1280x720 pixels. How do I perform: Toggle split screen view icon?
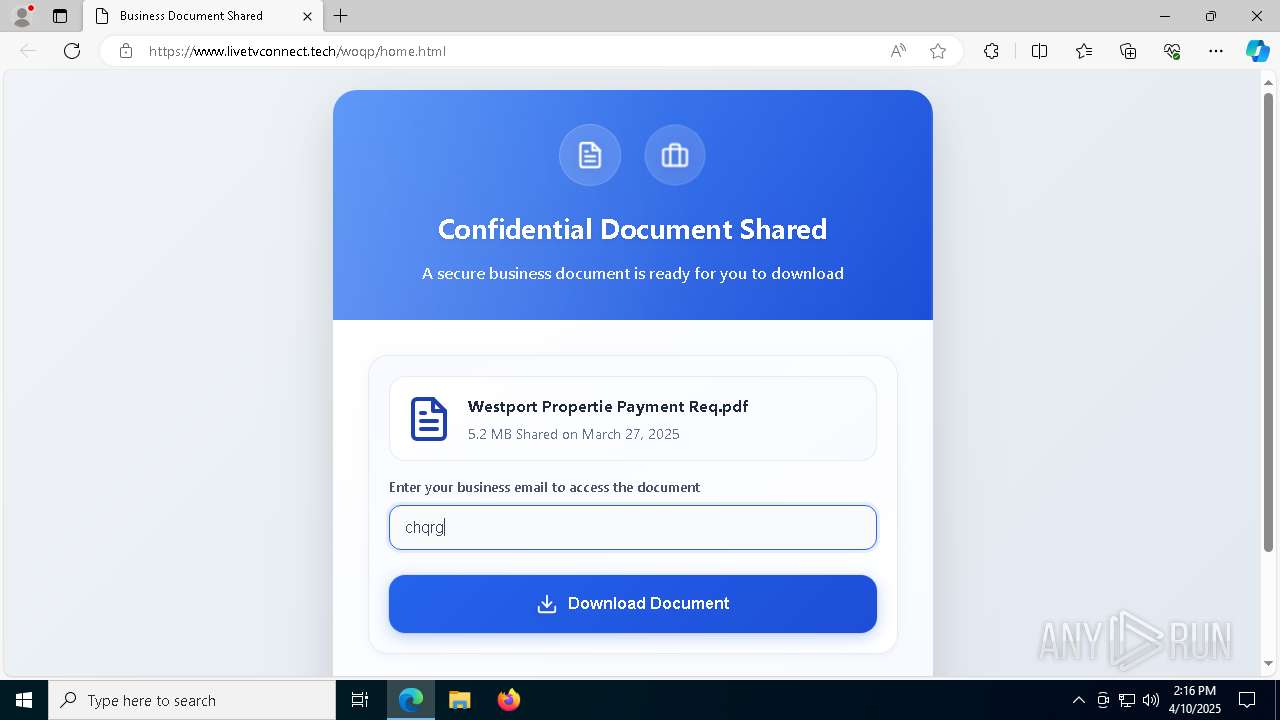1039,51
